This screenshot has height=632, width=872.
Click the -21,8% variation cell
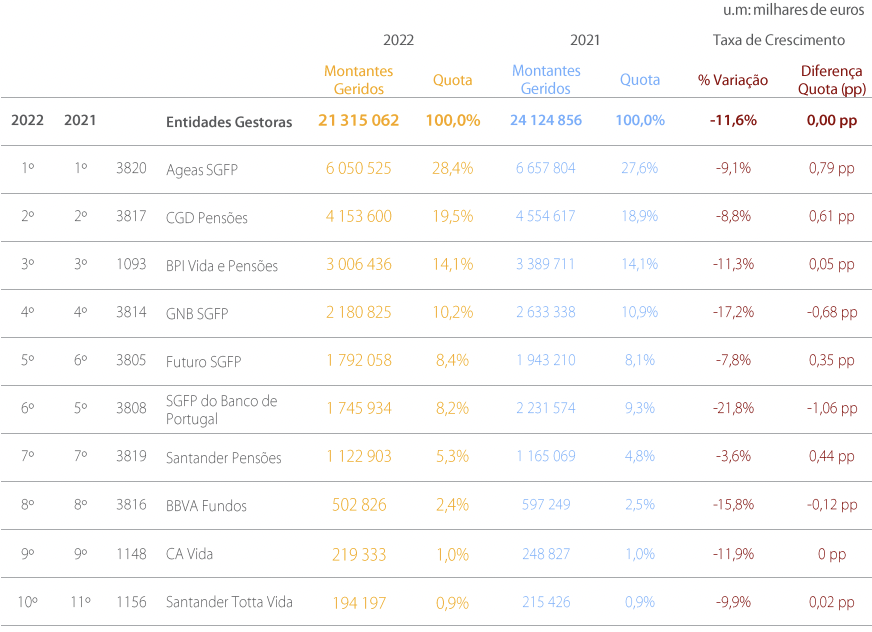[732, 408]
